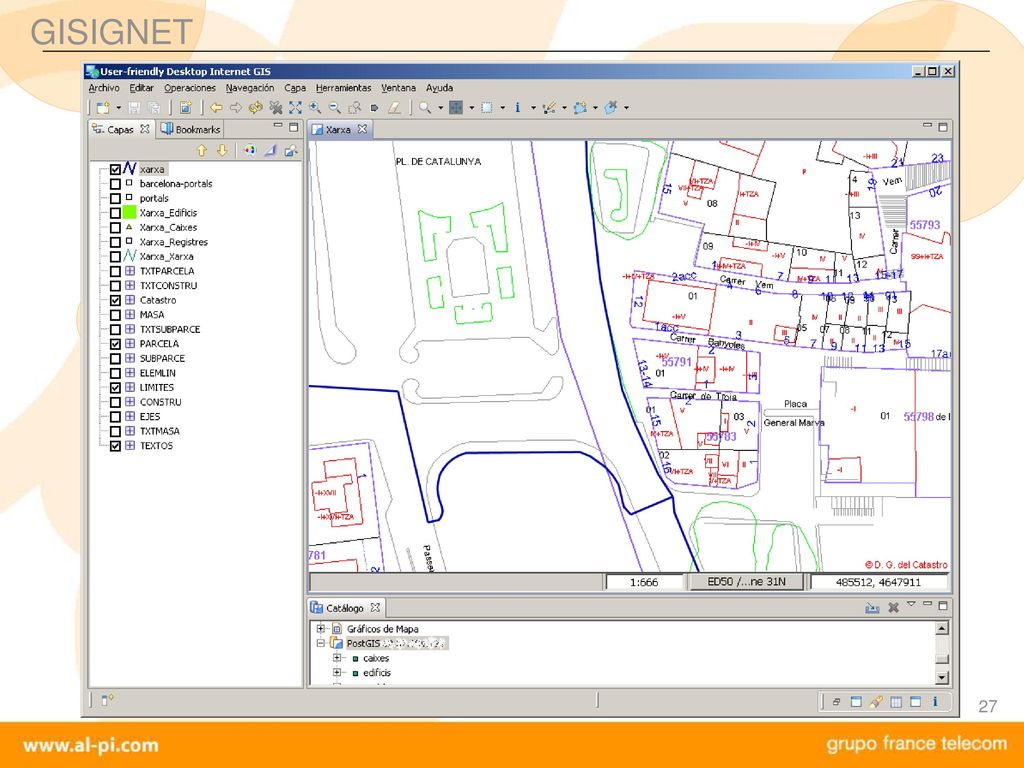
Task: Select the Pan tool icon
Action: tap(456, 108)
